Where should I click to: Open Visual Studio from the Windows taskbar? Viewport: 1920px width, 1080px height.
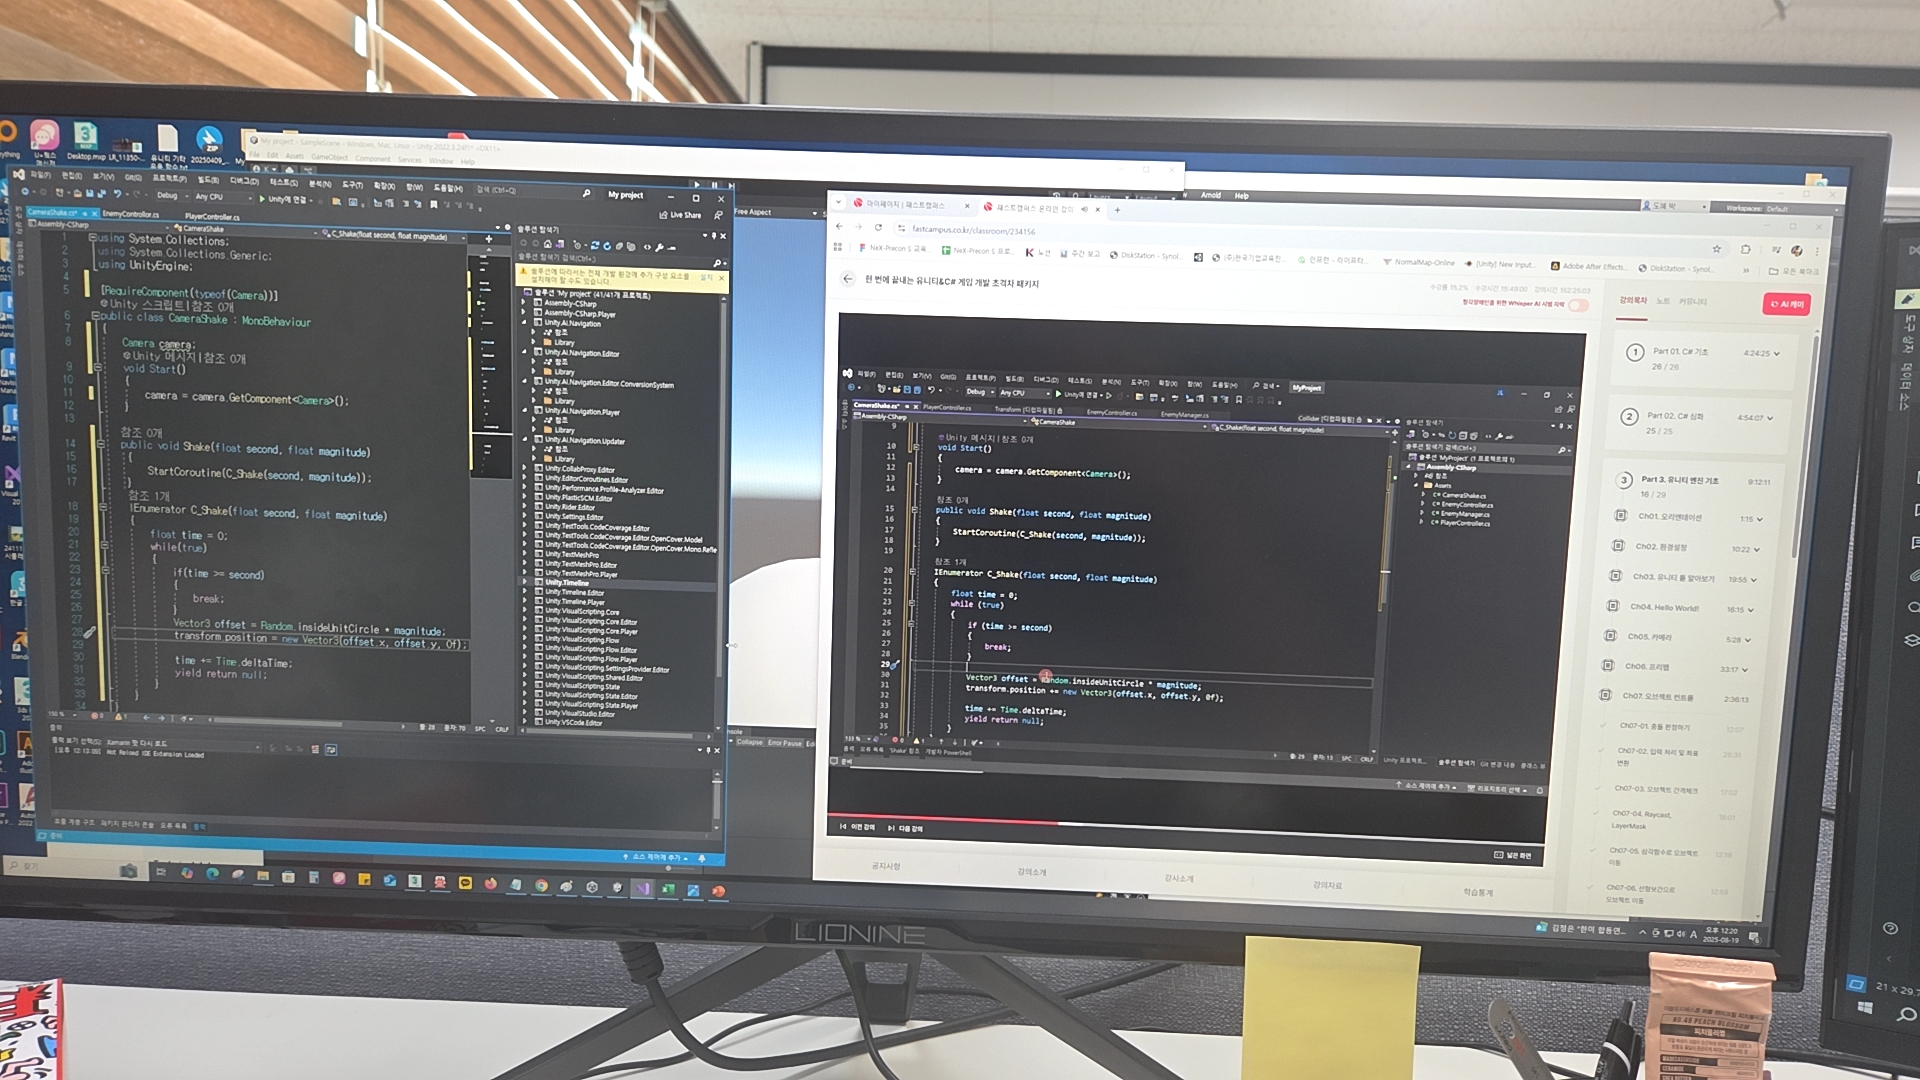coord(642,888)
